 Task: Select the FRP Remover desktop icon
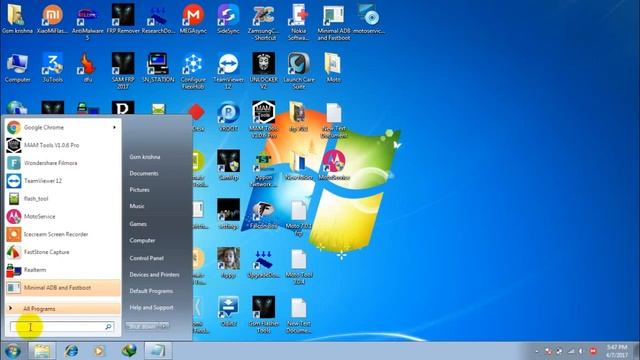(123, 19)
